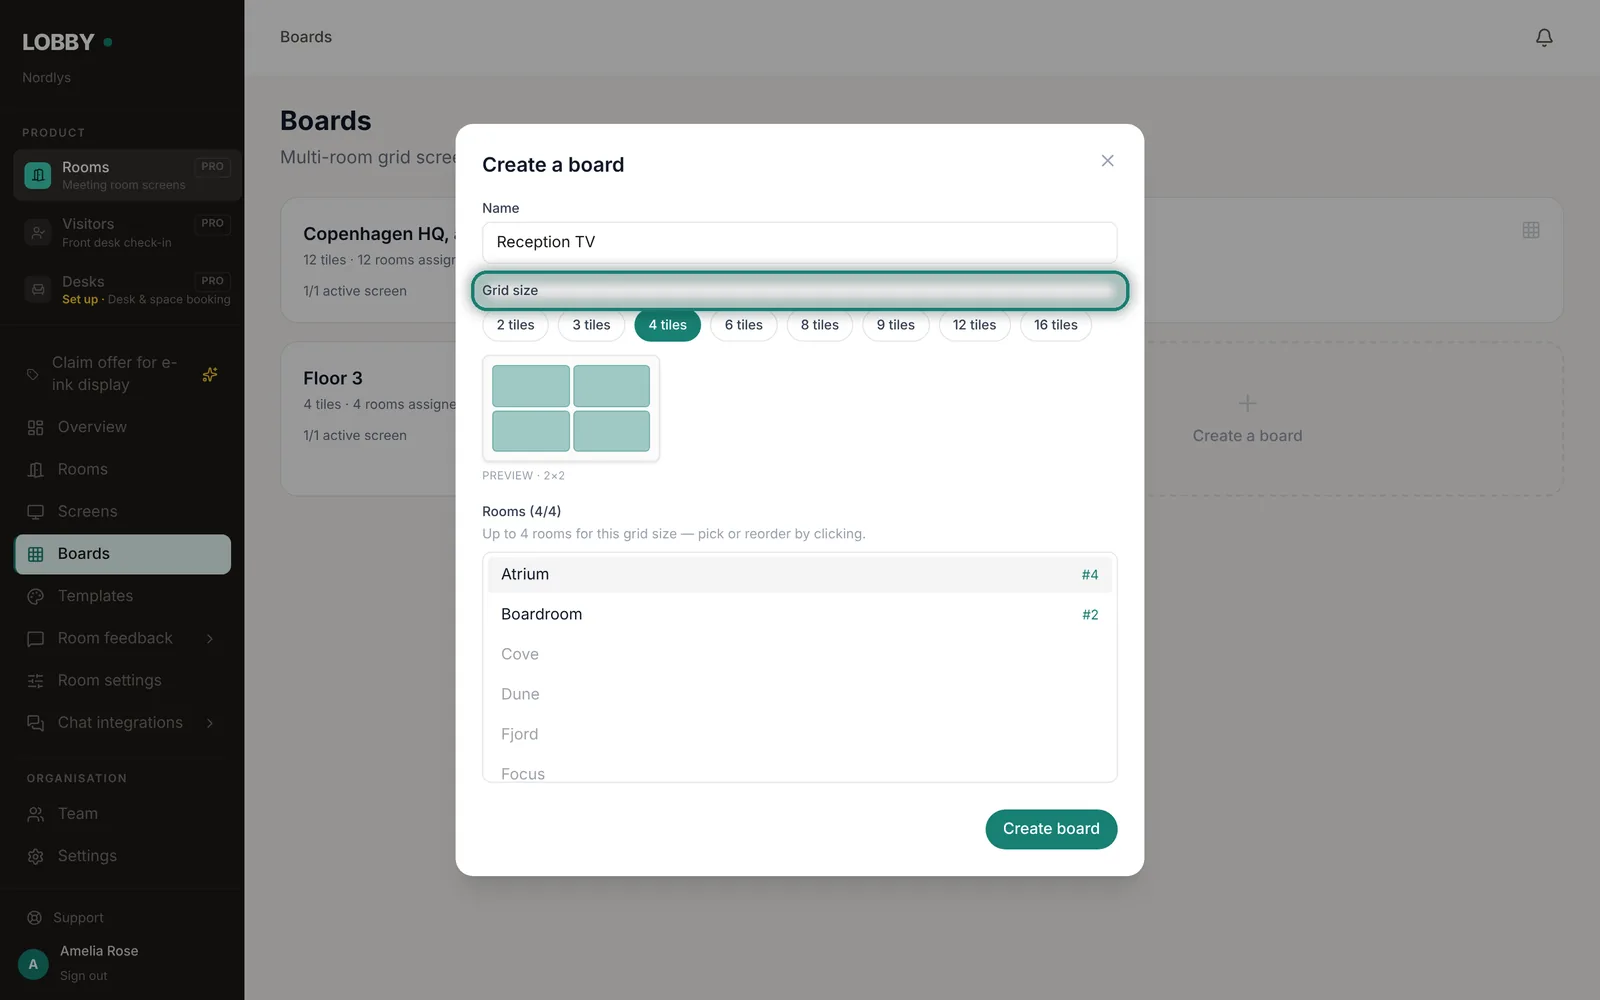This screenshot has width=1600, height=1000.
Task: Go to Room settings page
Action: [123, 681]
